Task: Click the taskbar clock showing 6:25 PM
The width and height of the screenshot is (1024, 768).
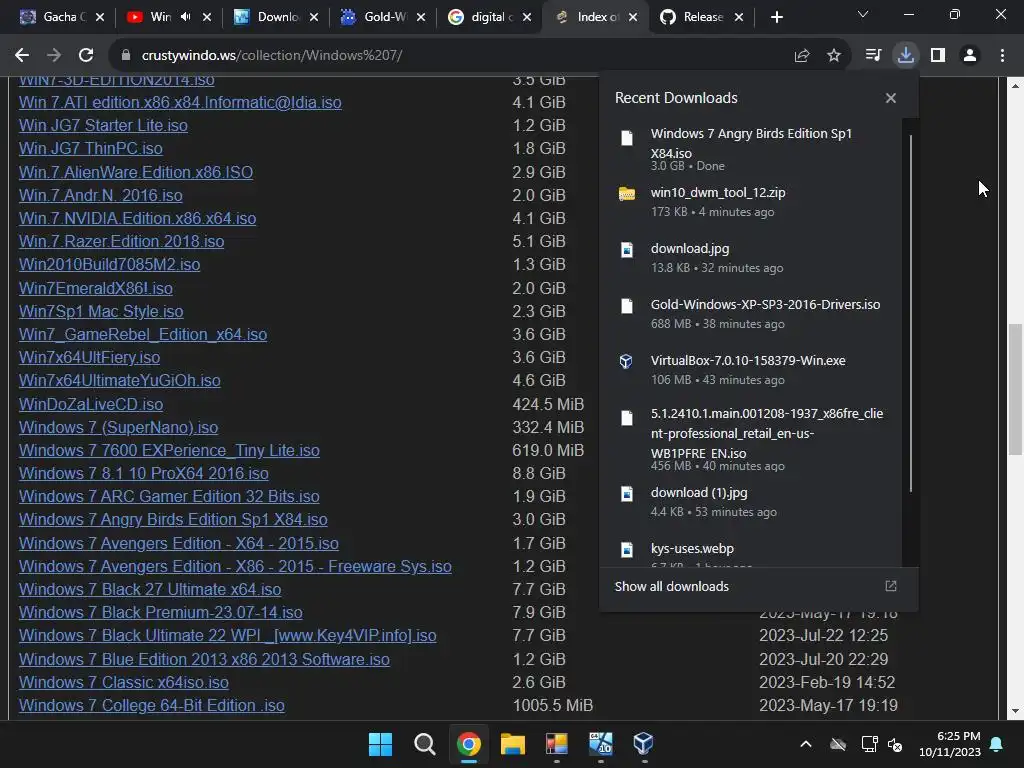Action: click(950, 744)
